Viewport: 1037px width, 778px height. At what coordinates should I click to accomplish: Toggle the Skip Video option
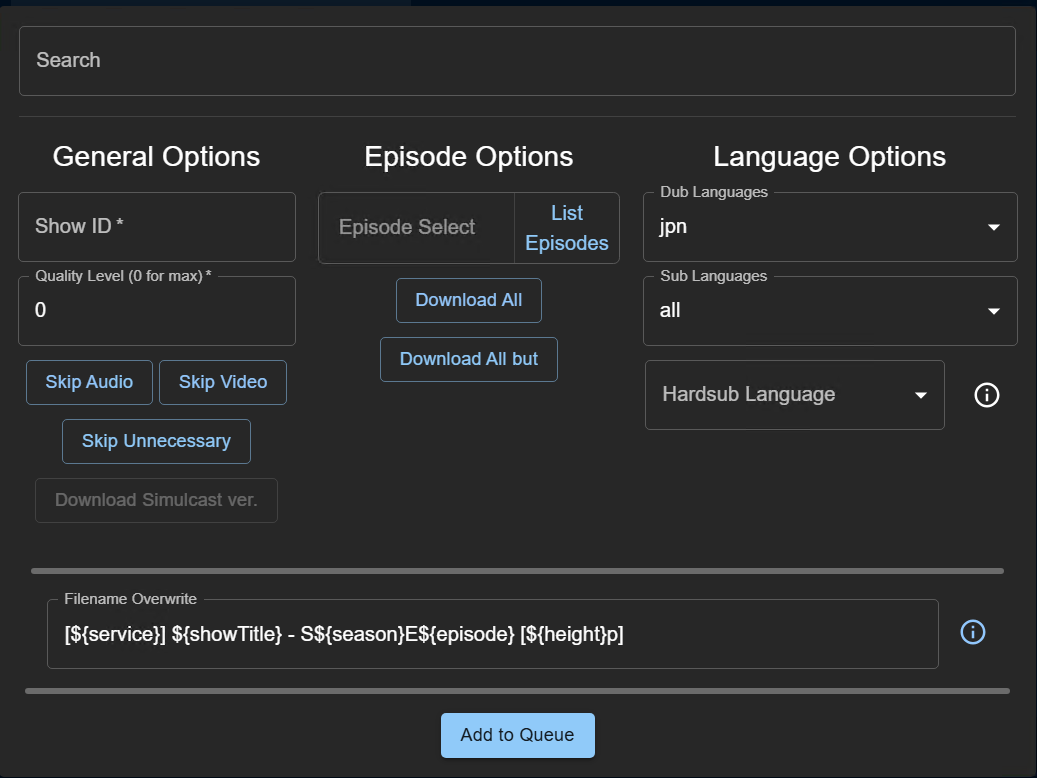pyautogui.click(x=223, y=382)
